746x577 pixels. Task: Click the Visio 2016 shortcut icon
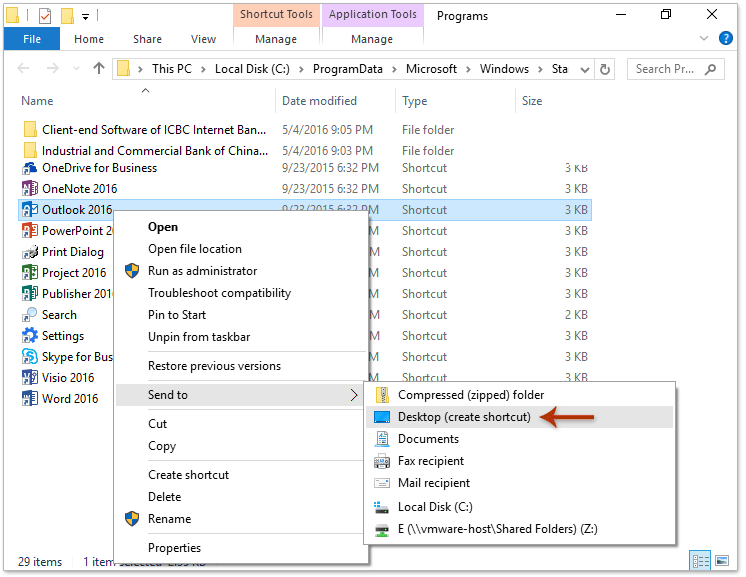[30, 378]
